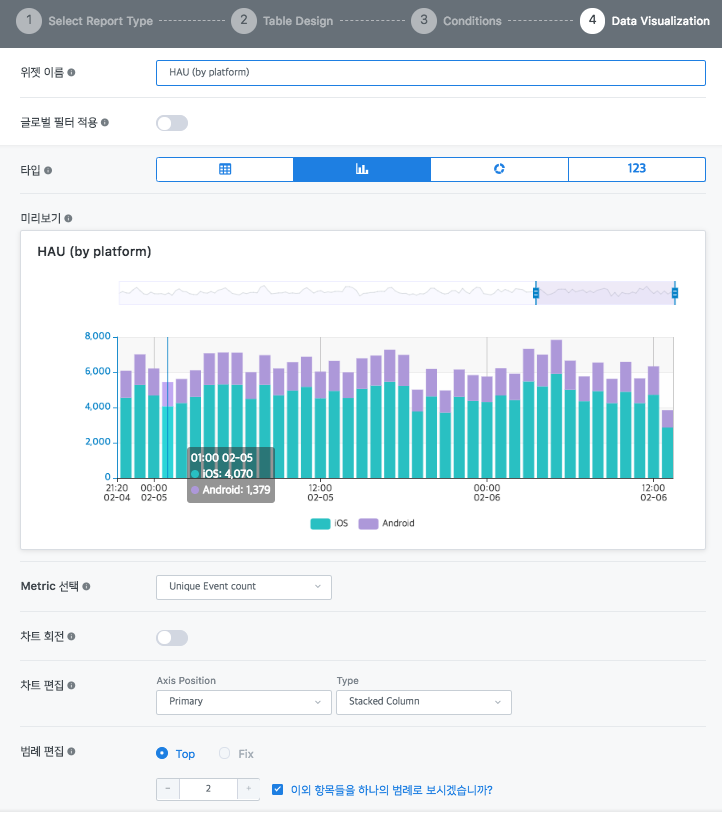
Task: Click right handle of chart range selector
Action: [675, 293]
